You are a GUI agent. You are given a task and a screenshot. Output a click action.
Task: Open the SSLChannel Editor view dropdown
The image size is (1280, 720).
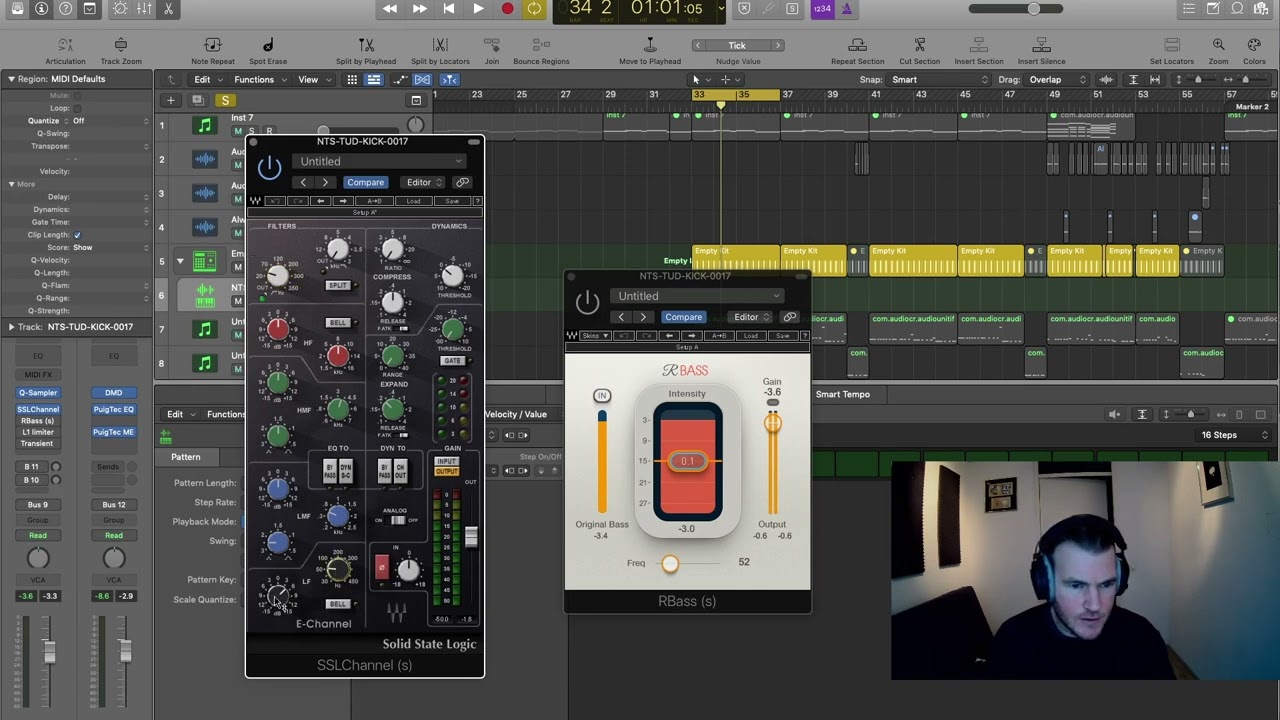point(424,182)
